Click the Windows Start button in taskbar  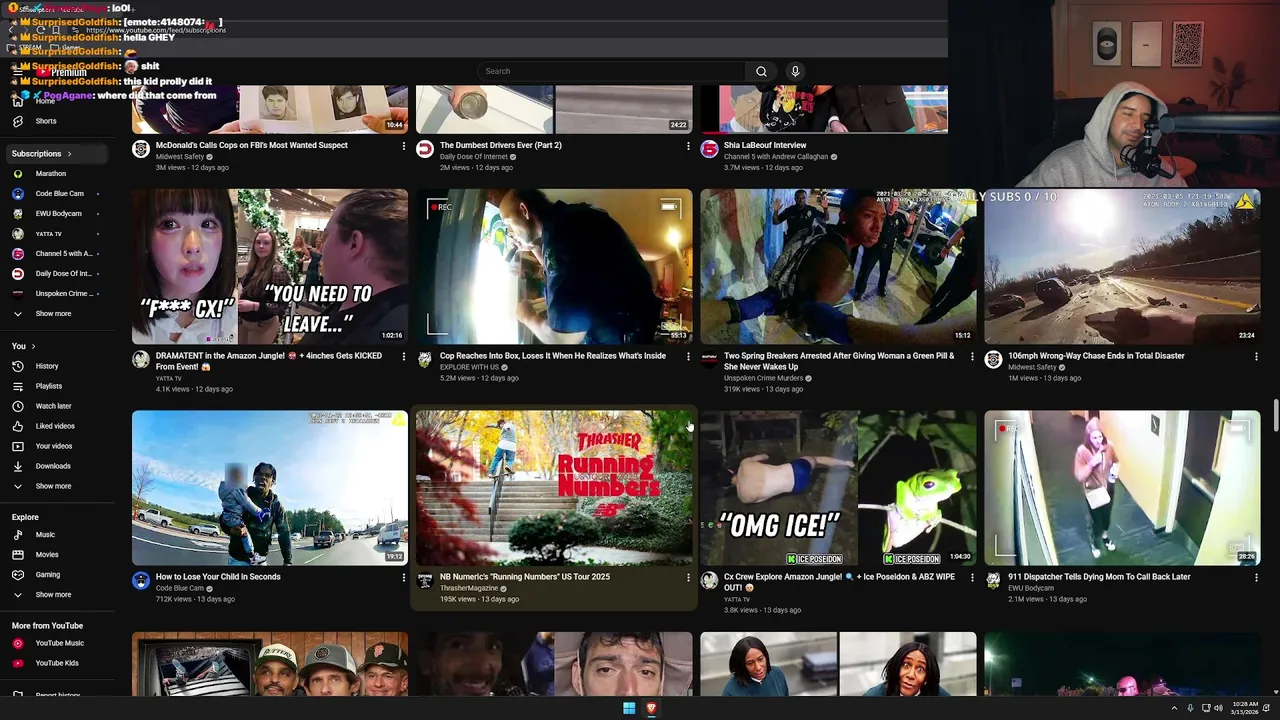629,708
